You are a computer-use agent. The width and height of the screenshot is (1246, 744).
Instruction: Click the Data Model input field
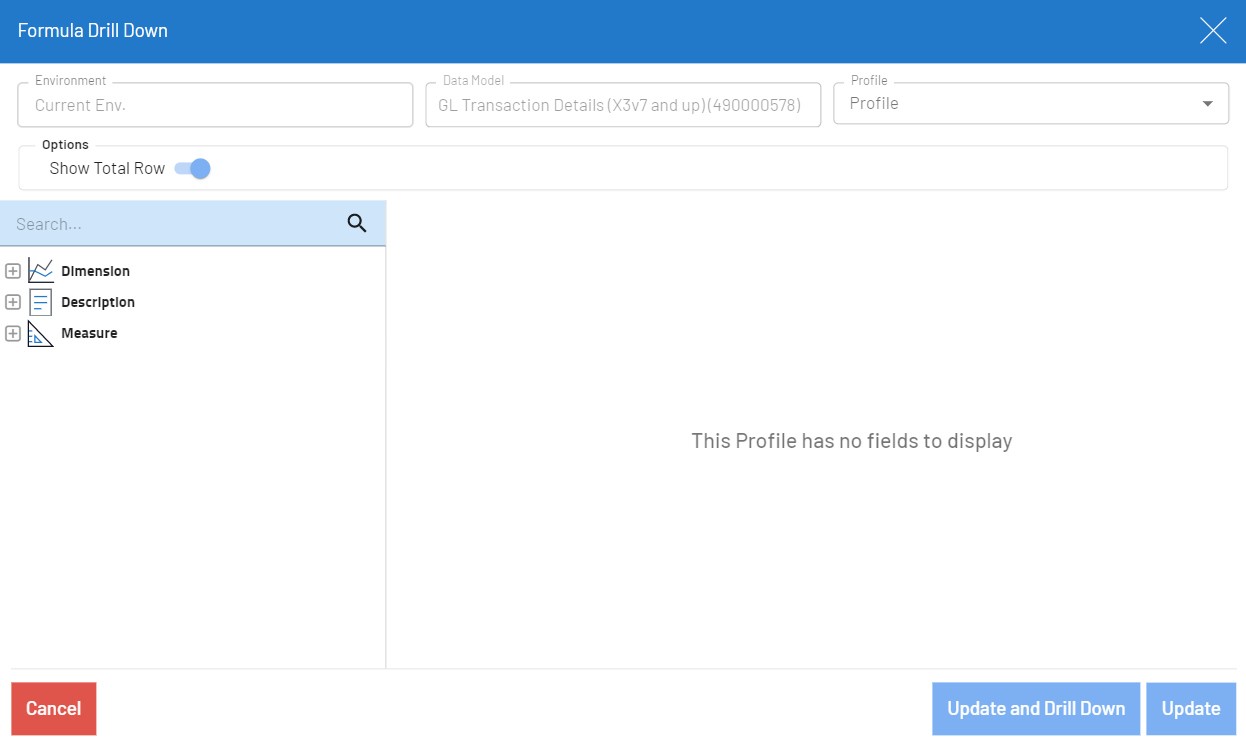tap(622, 105)
